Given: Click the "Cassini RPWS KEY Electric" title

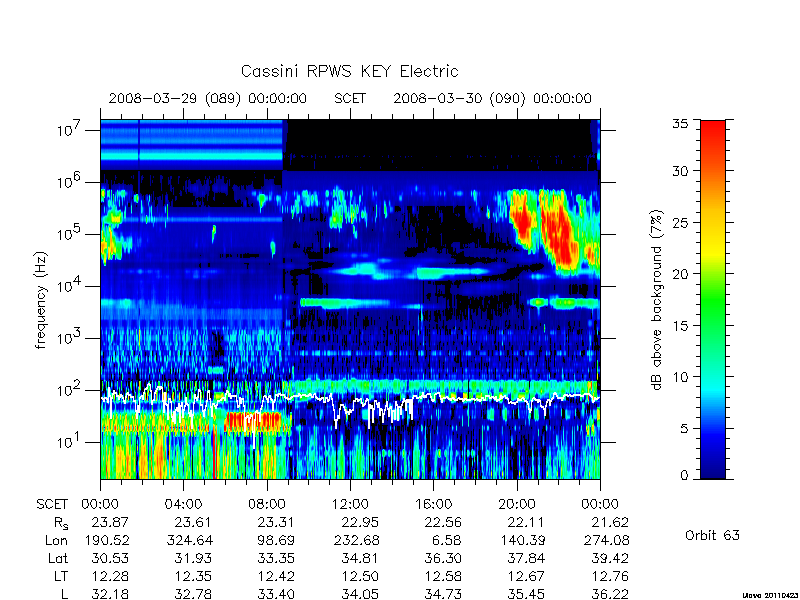Looking at the screenshot, I should [x=349, y=71].
